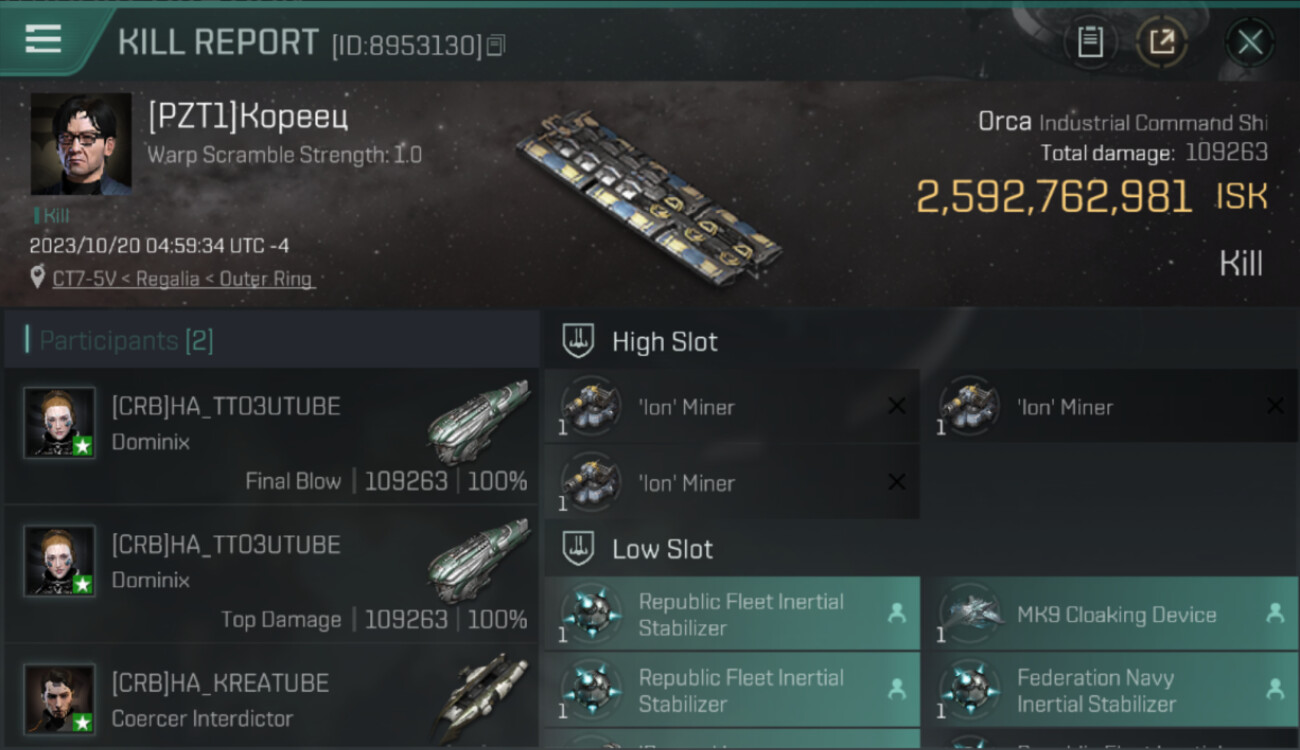Open the hamburger menu
Image resolution: width=1300 pixels, height=750 pixels.
[x=43, y=39]
